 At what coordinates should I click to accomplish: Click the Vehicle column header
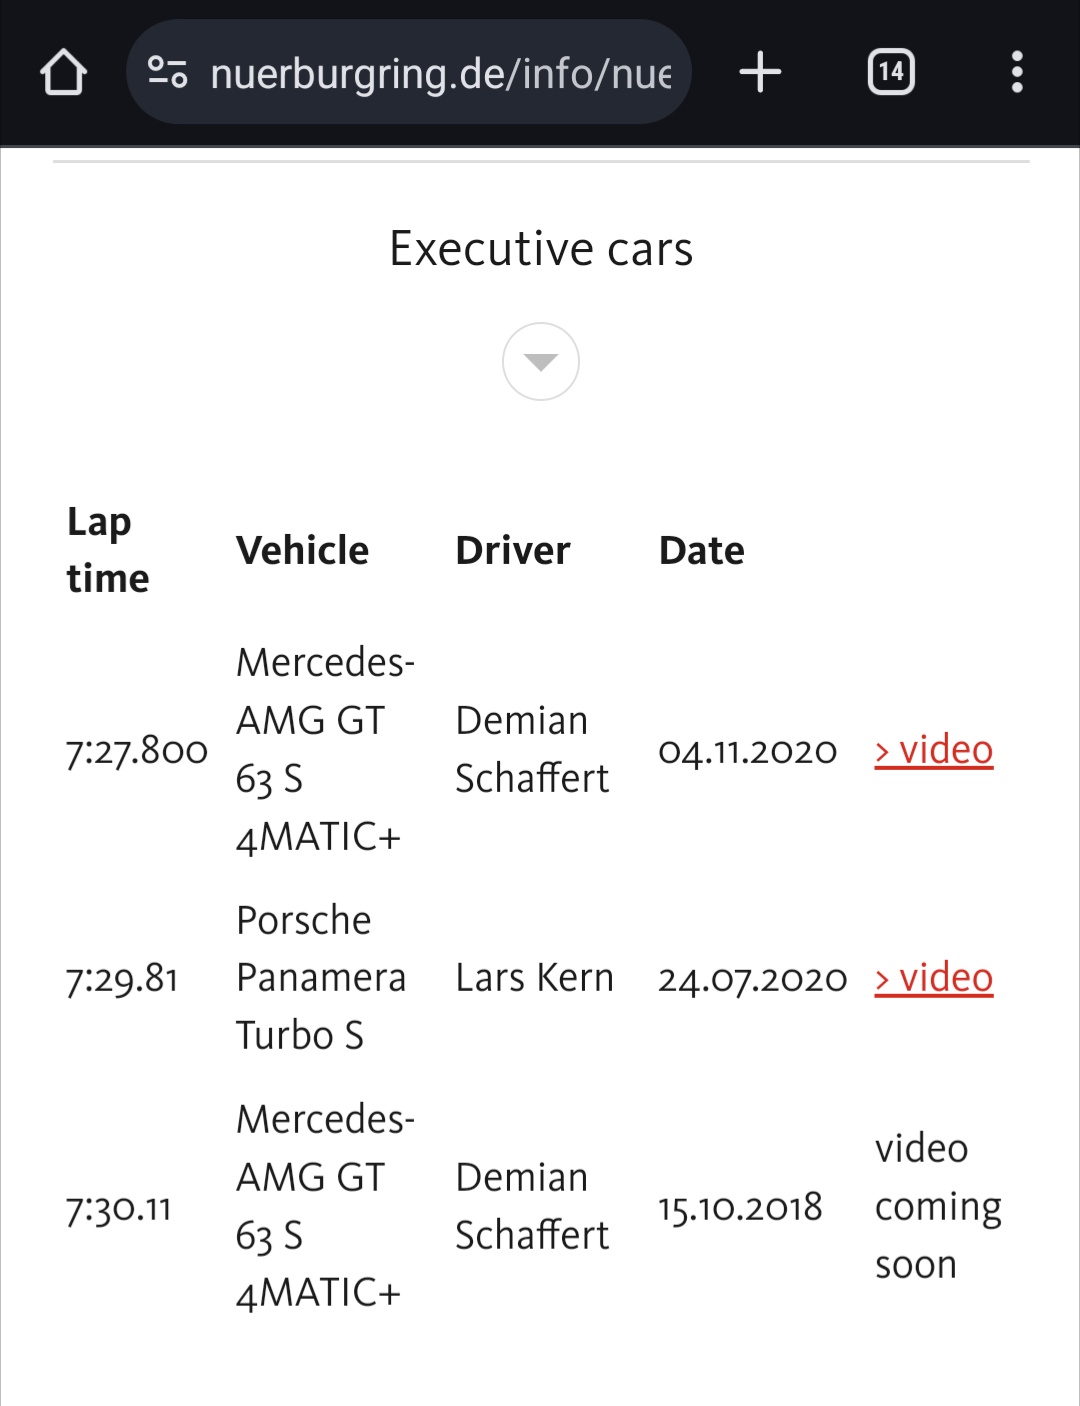point(302,550)
